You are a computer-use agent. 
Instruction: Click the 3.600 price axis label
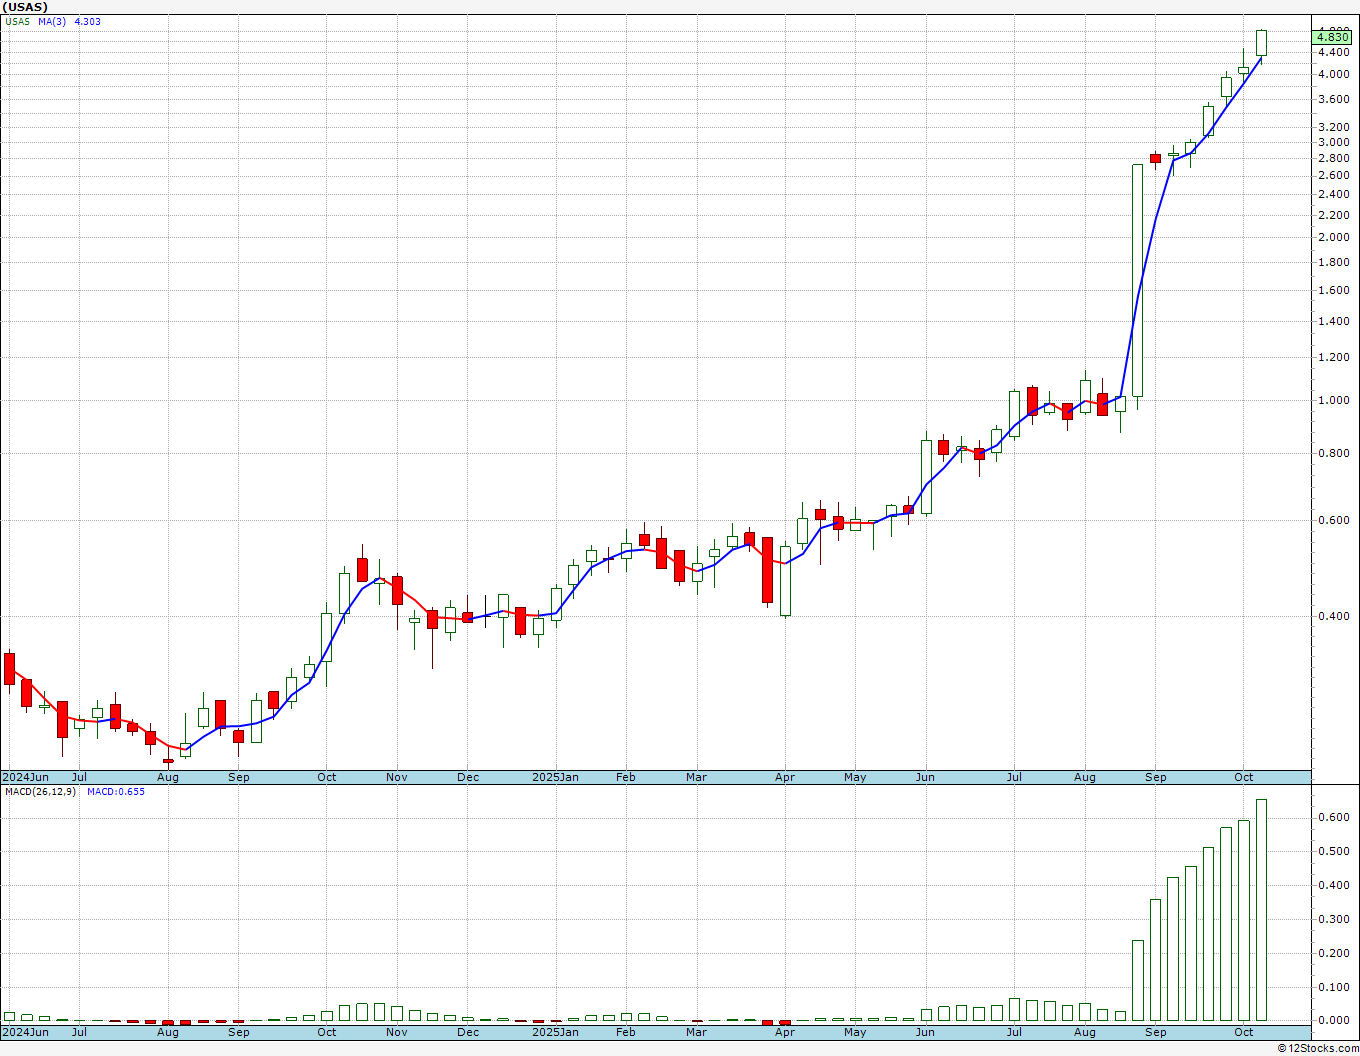[x=1334, y=99]
